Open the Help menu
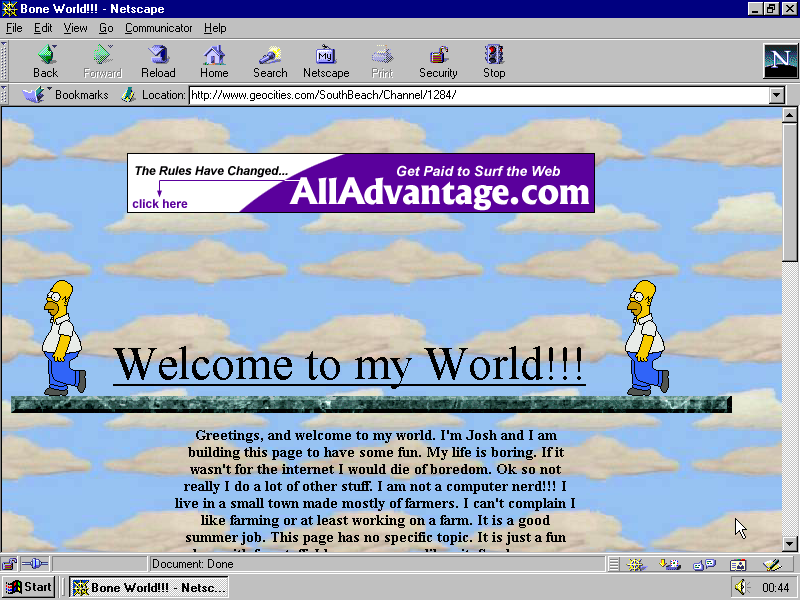The image size is (800, 600). point(215,28)
